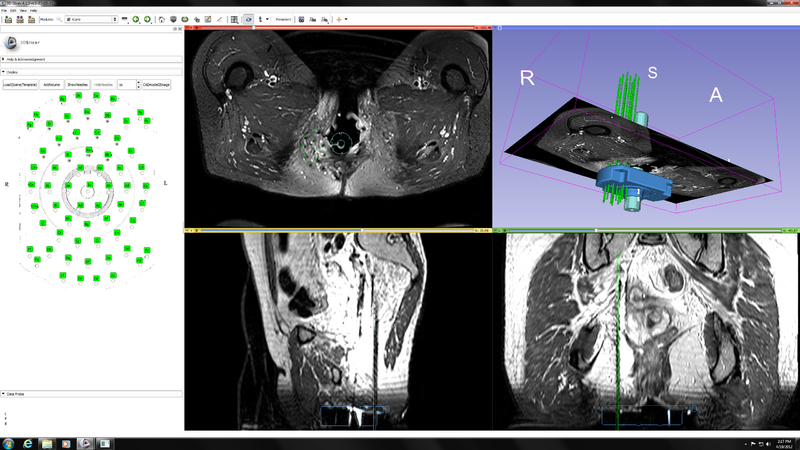Image resolution: width=800 pixels, height=450 pixels.
Task: Click the Load Scene Template button
Action: coord(21,85)
